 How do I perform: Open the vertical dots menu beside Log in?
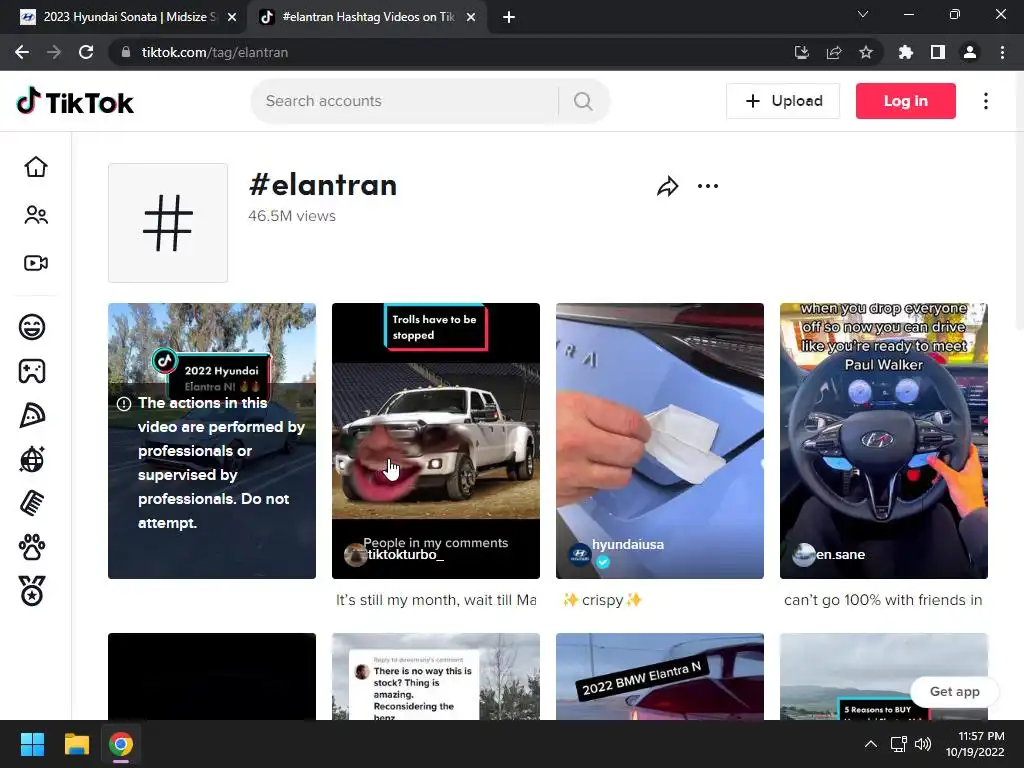pos(986,101)
